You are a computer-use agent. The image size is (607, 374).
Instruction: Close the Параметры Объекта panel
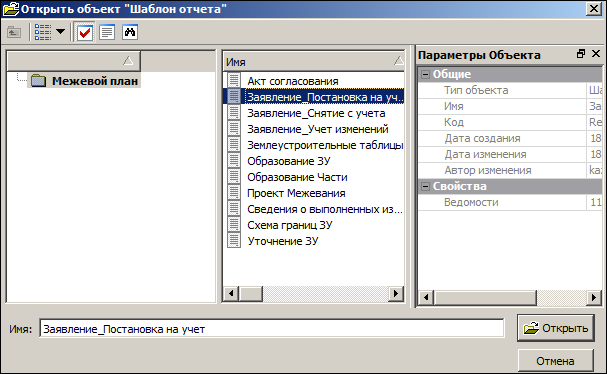tap(596, 54)
